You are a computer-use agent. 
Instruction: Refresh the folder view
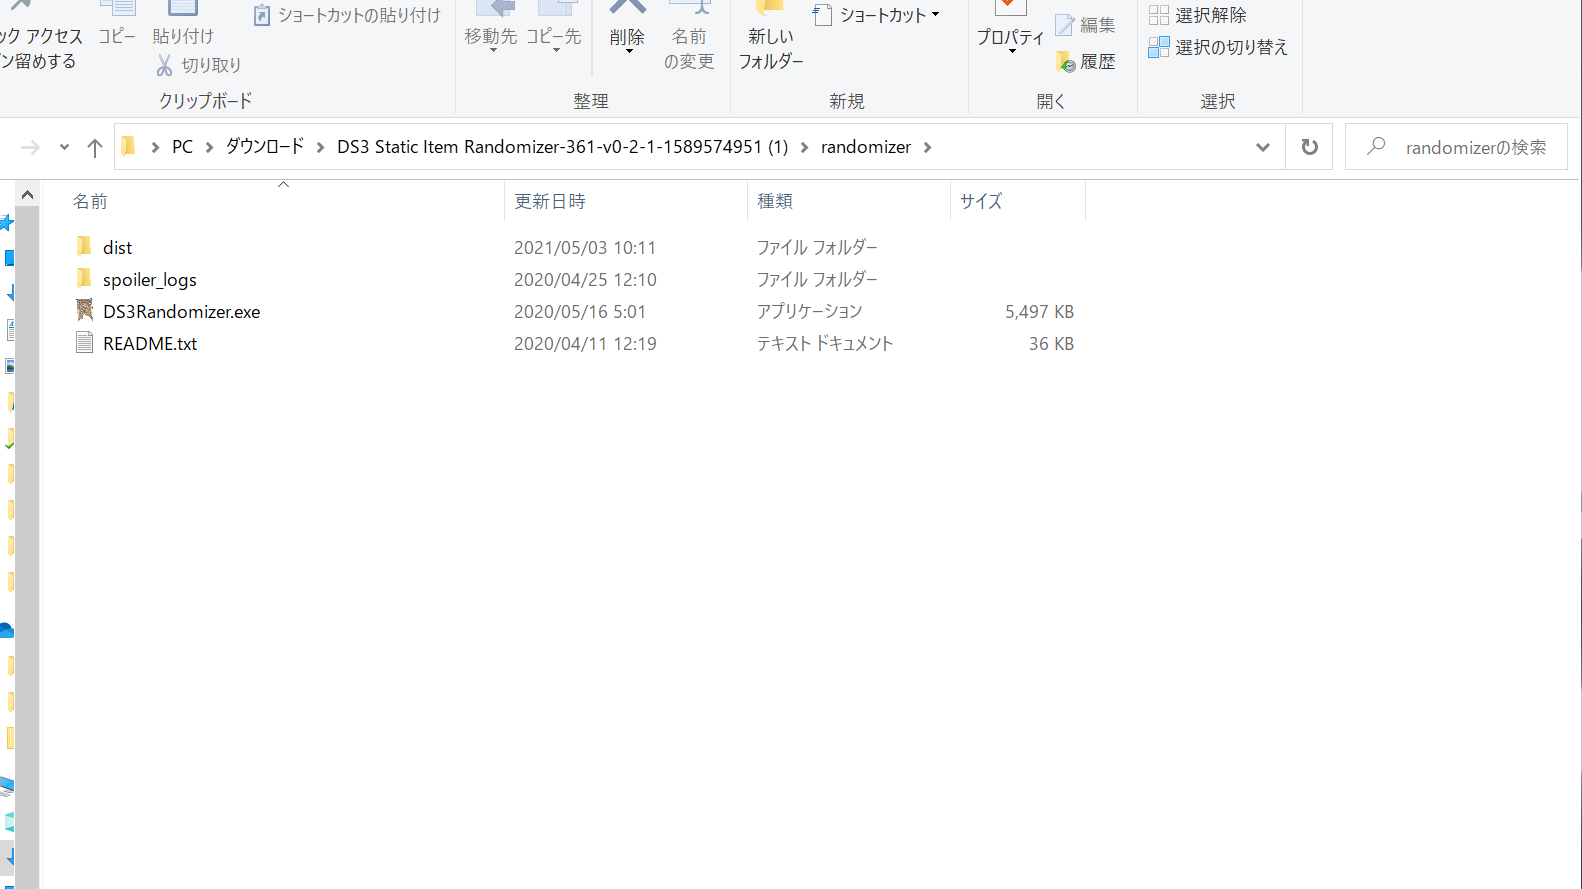pyautogui.click(x=1309, y=147)
